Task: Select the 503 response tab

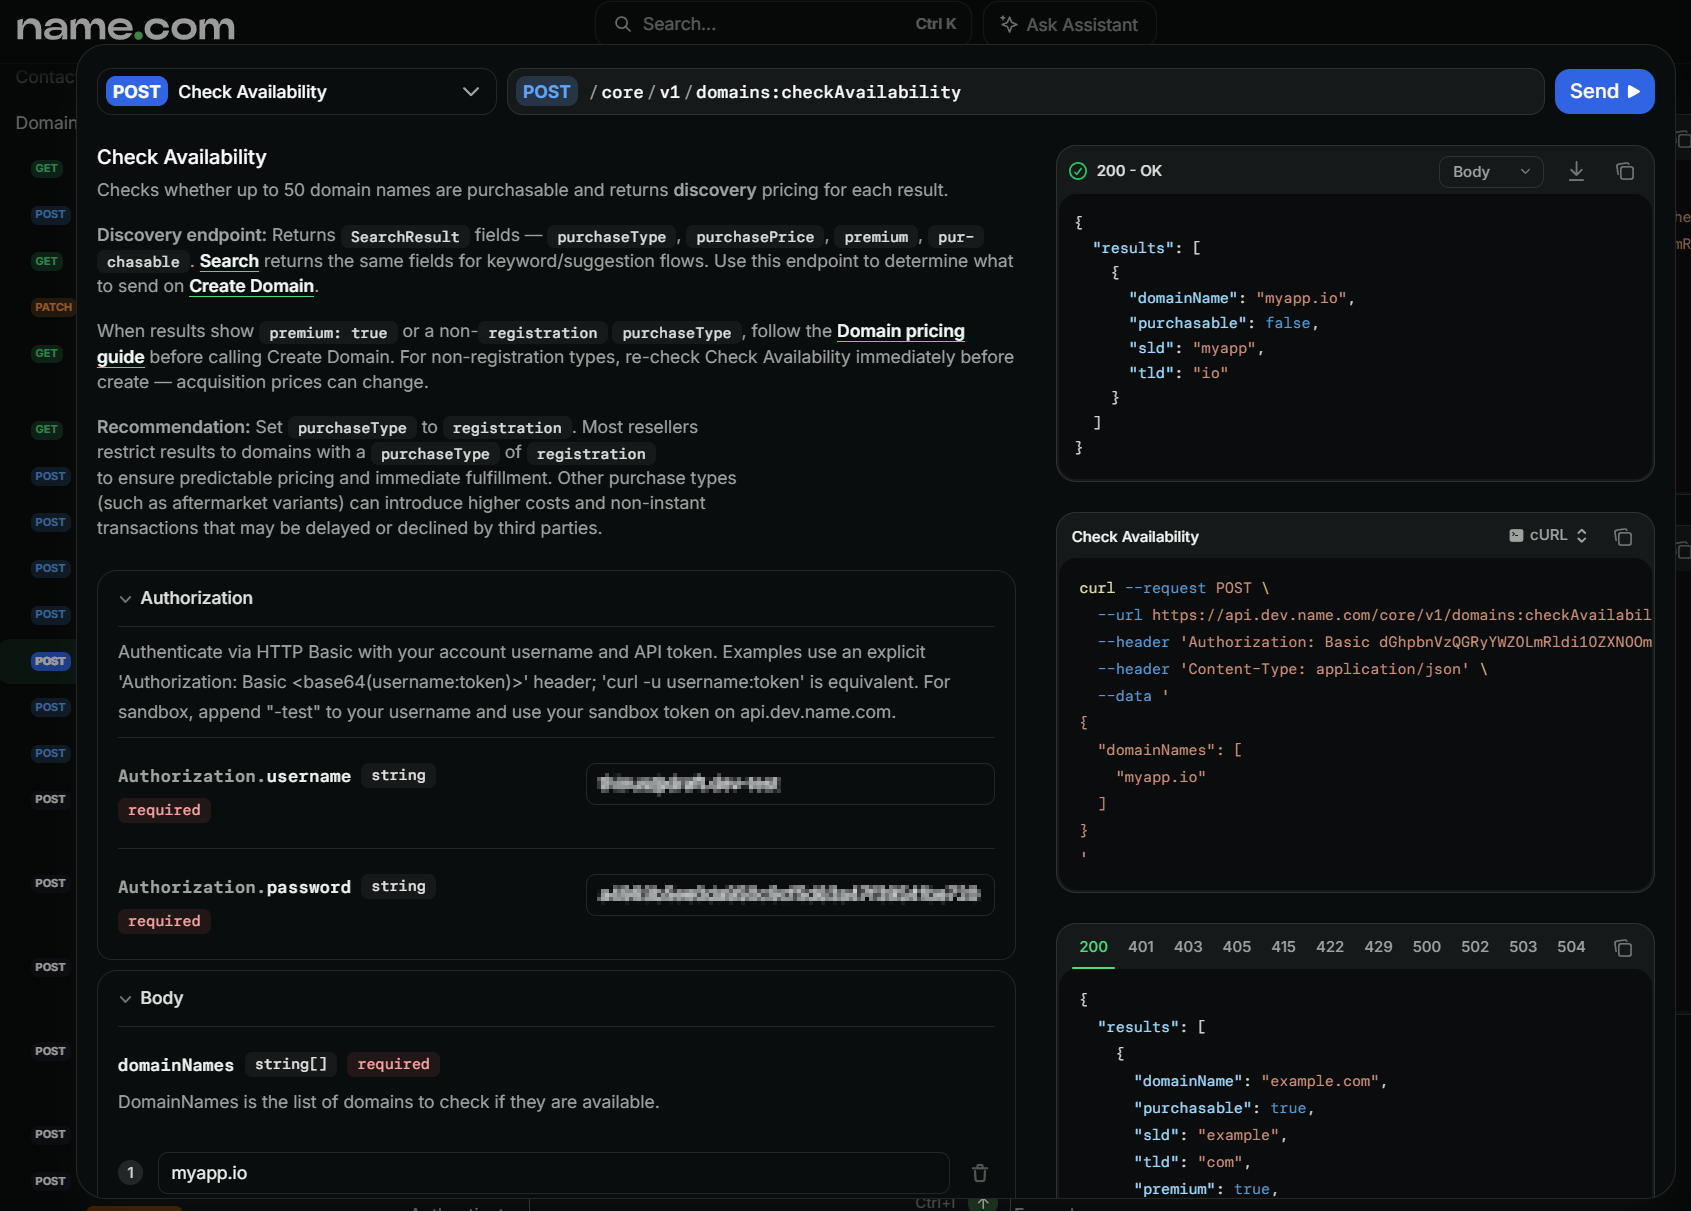Action: [x=1523, y=947]
